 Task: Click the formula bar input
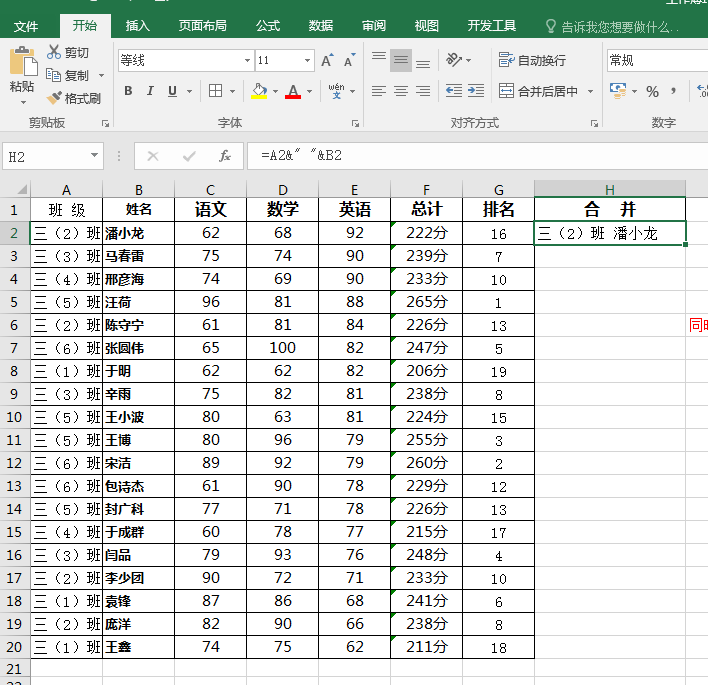tap(478, 156)
